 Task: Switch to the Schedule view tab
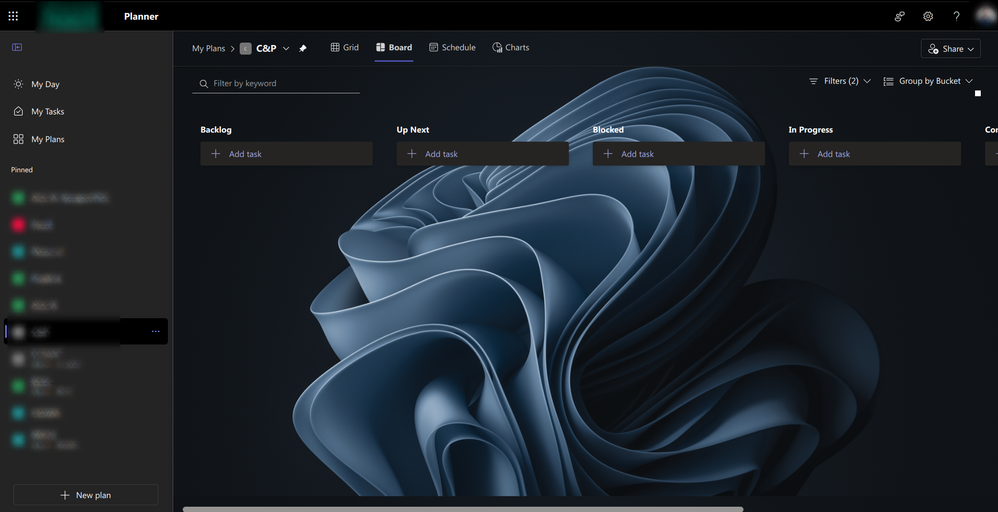point(452,47)
